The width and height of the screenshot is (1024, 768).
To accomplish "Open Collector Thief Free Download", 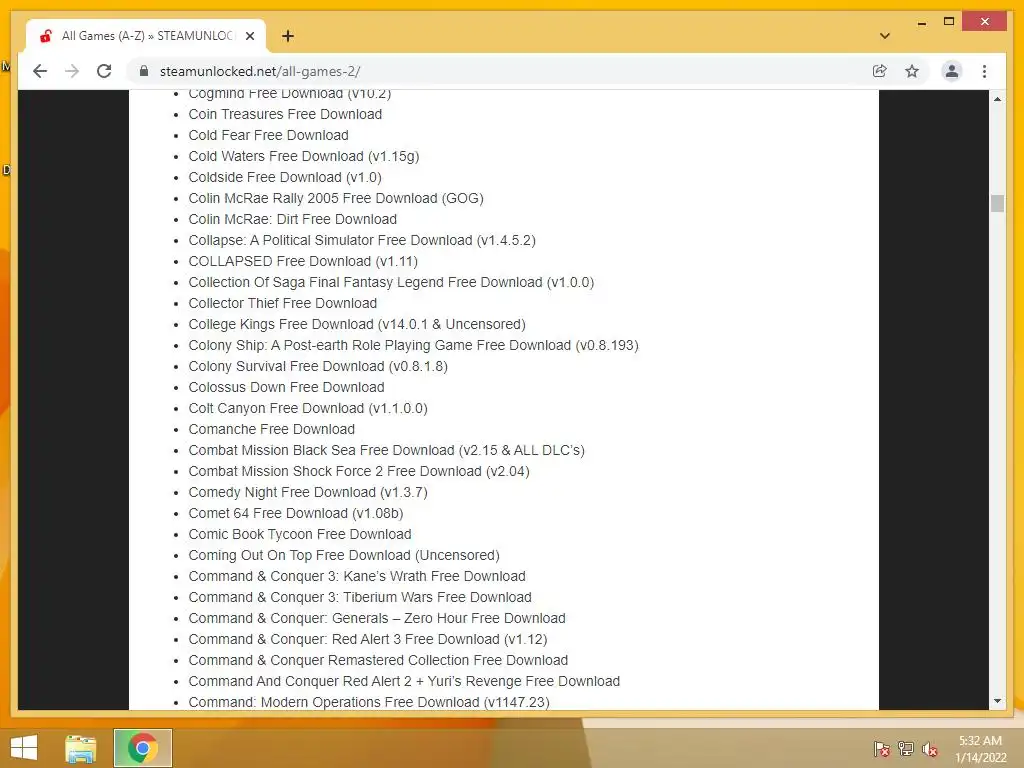I will pos(282,303).
